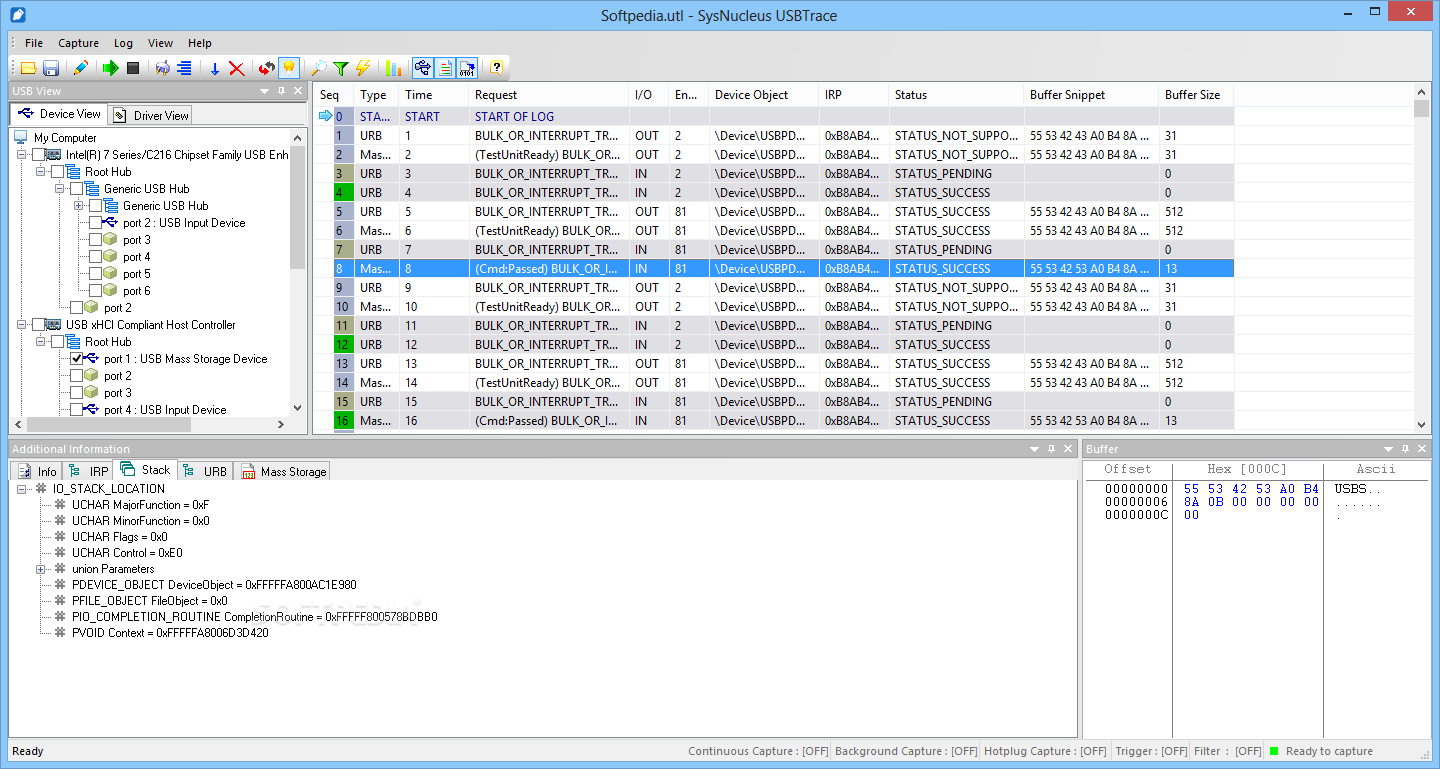Screen dimensions: 1440x769
Task: Expand the nested Generic USB Hub plus sign
Action: point(78,206)
